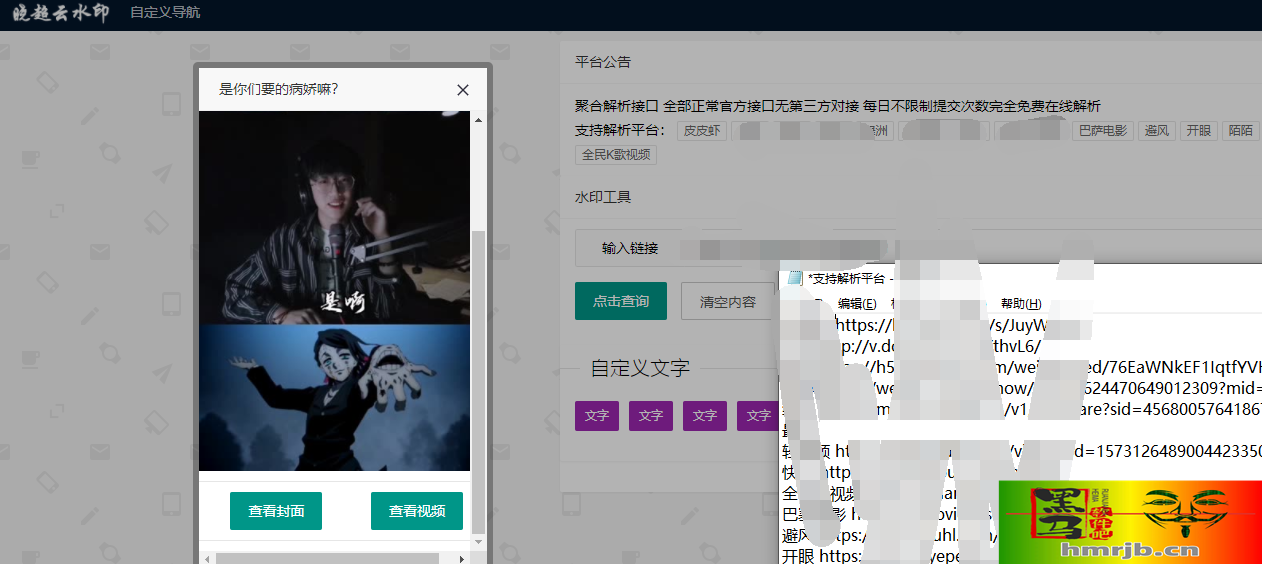
Task: Click the leftmost purple 文字 button
Action: point(597,416)
